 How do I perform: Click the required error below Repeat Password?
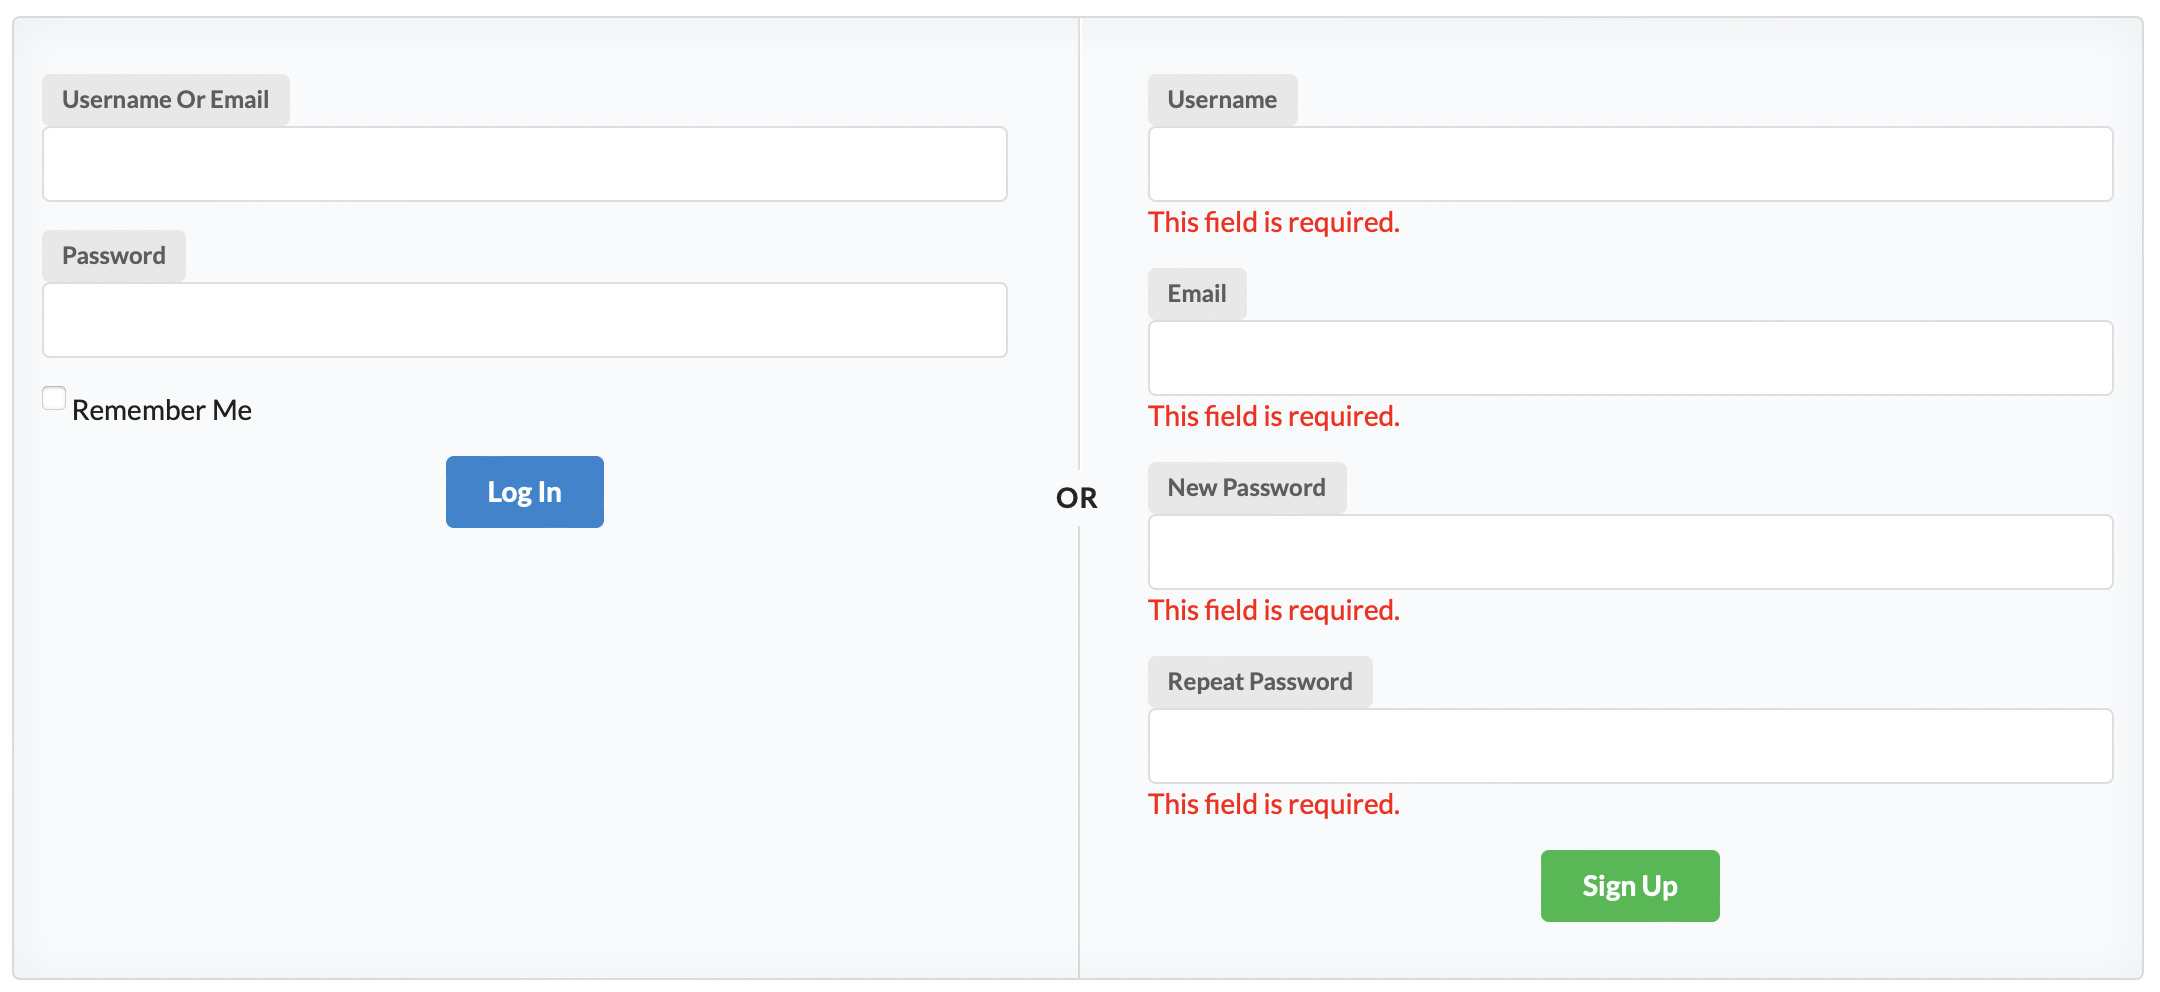point(1273,803)
